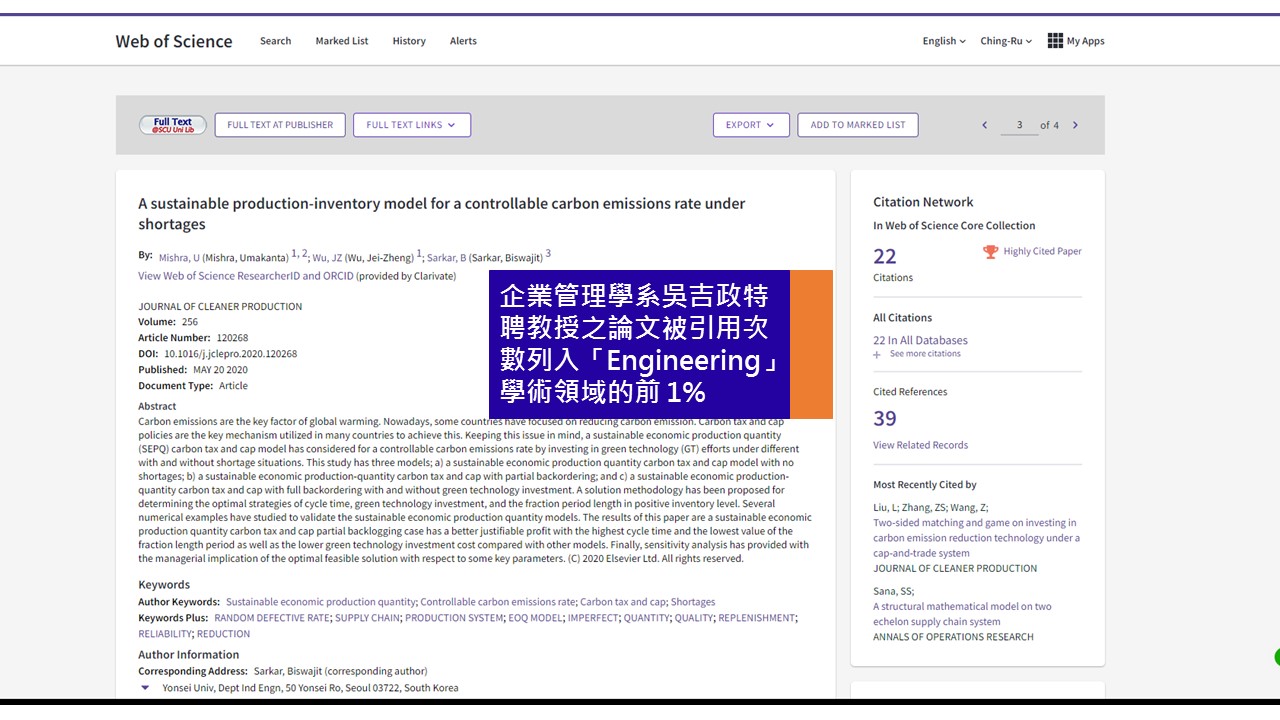Open the Export dropdown

click(750, 125)
